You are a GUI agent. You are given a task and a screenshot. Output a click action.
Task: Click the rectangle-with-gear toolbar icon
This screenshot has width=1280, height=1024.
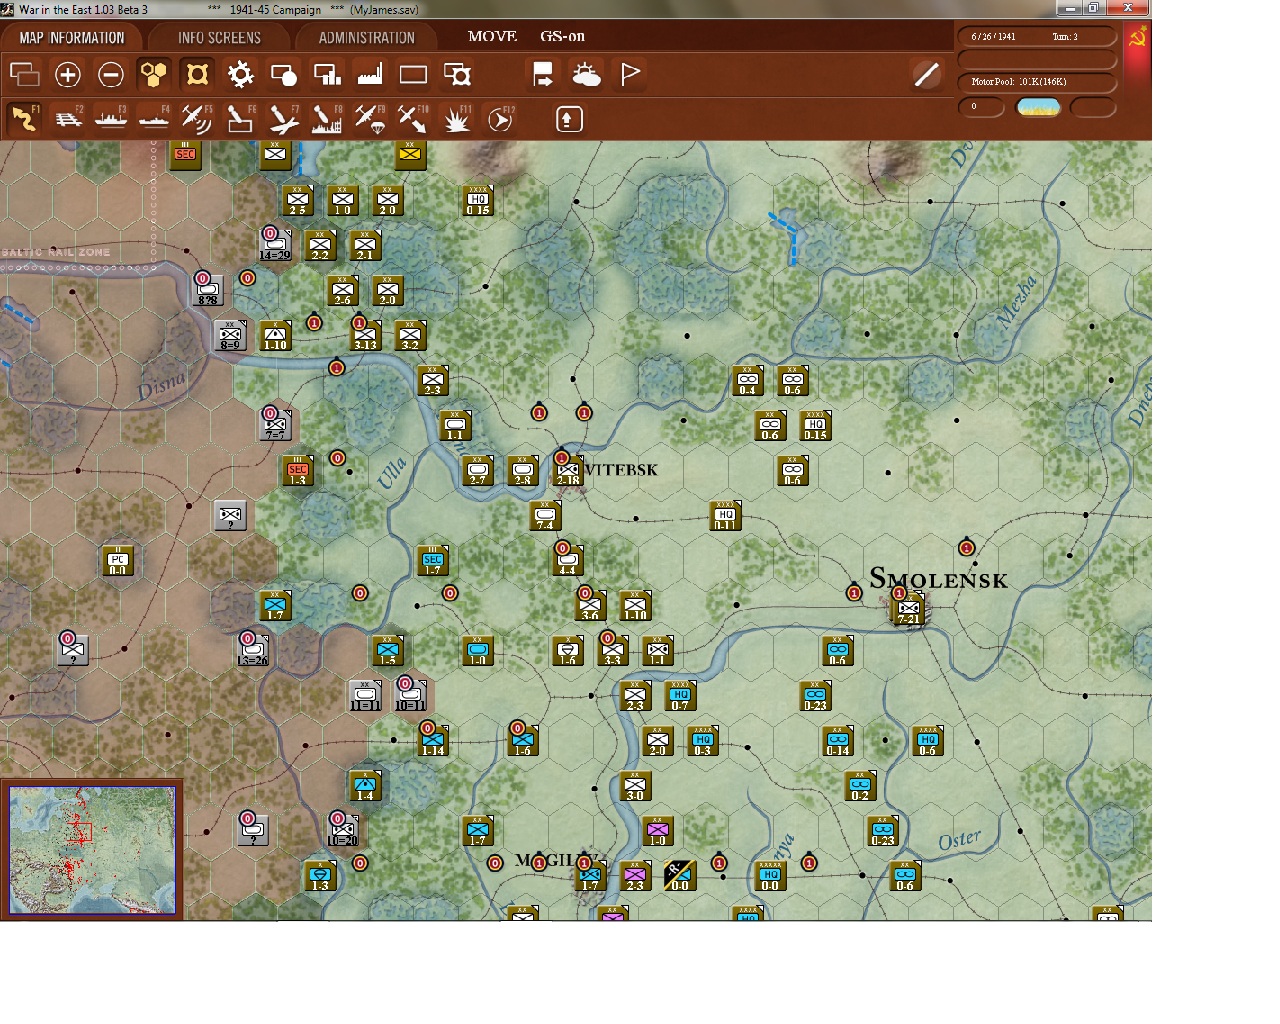457,74
